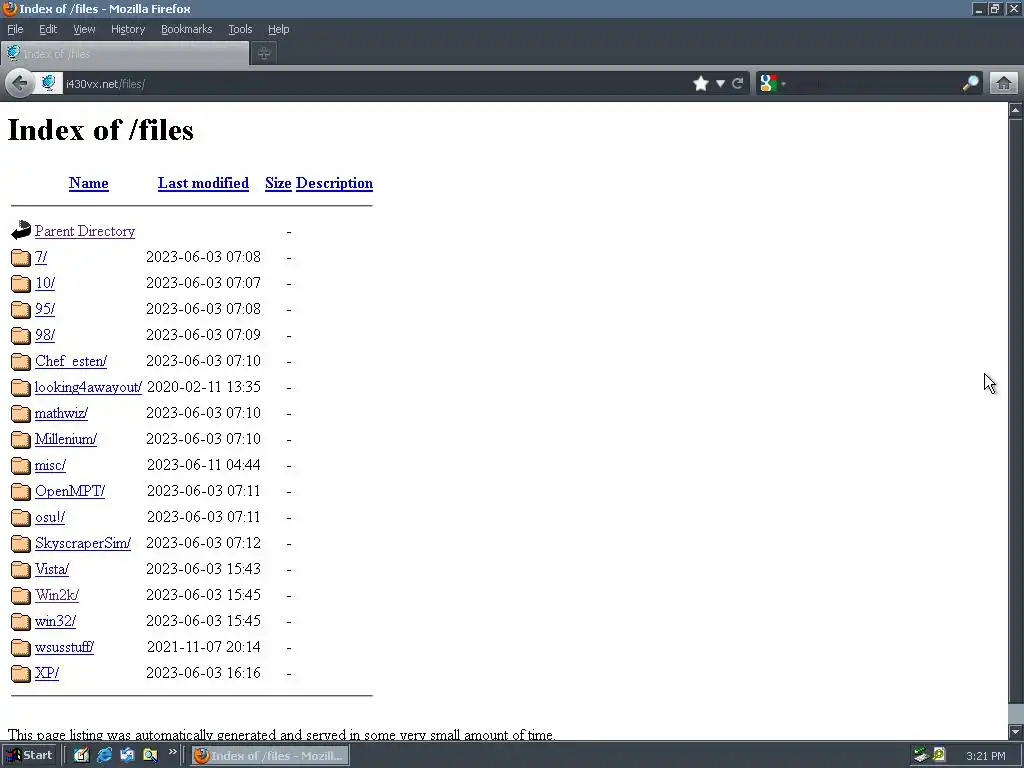Open the Win2k/ folder link
Viewport: 1024px width, 768px height.
click(x=57, y=595)
